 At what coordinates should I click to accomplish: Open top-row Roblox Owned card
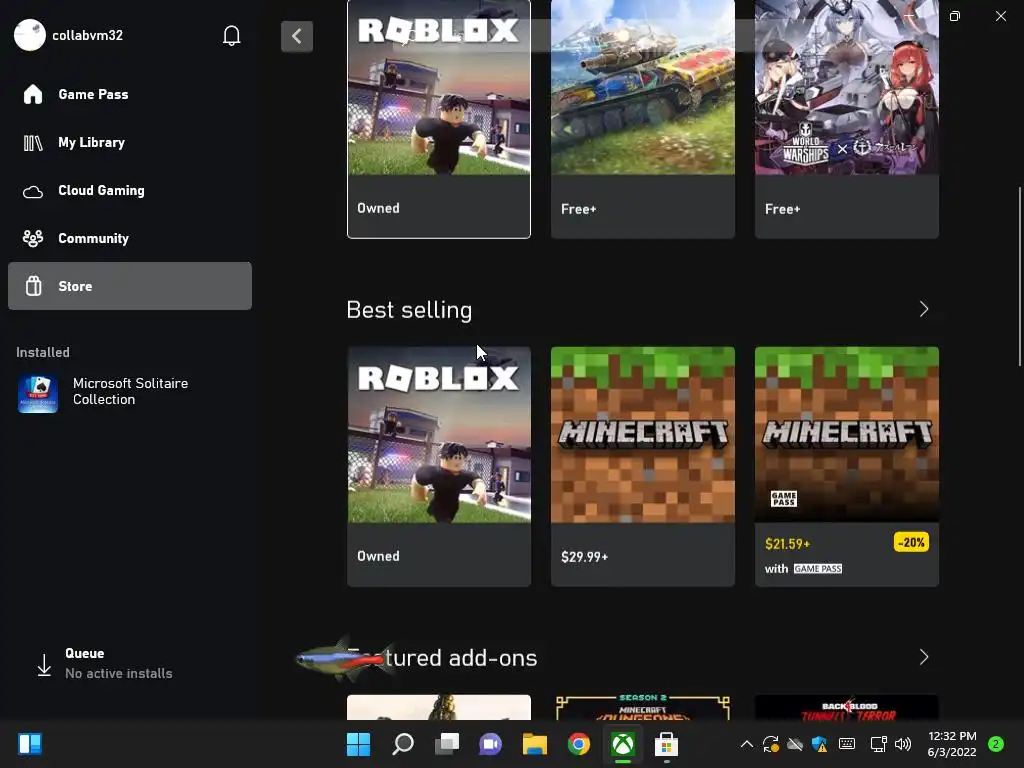click(439, 119)
